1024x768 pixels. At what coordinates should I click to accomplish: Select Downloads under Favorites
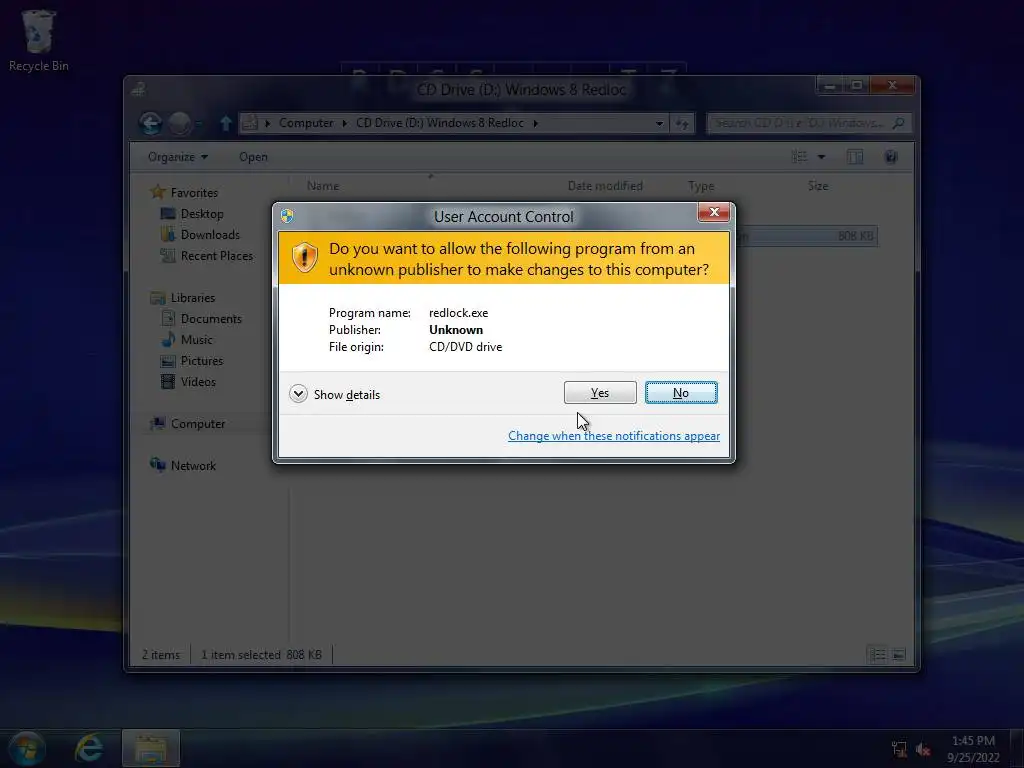coord(210,234)
